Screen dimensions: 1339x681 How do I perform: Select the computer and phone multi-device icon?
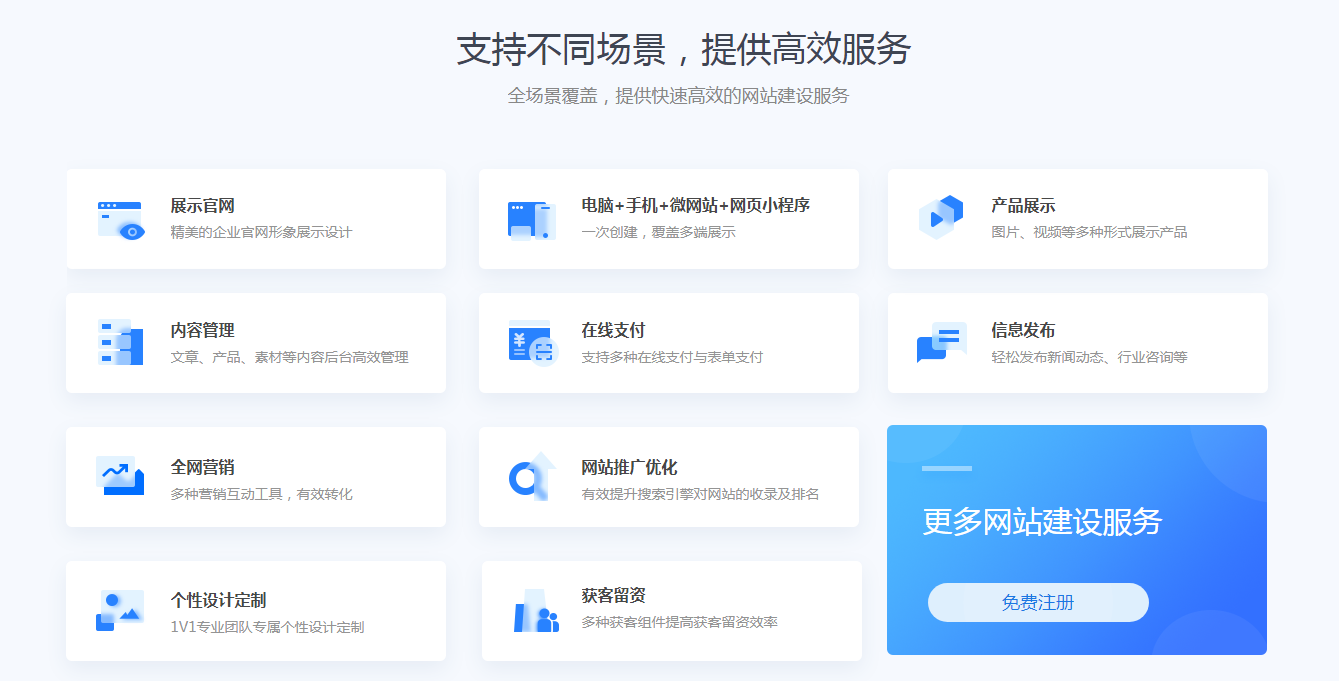tap(530, 218)
